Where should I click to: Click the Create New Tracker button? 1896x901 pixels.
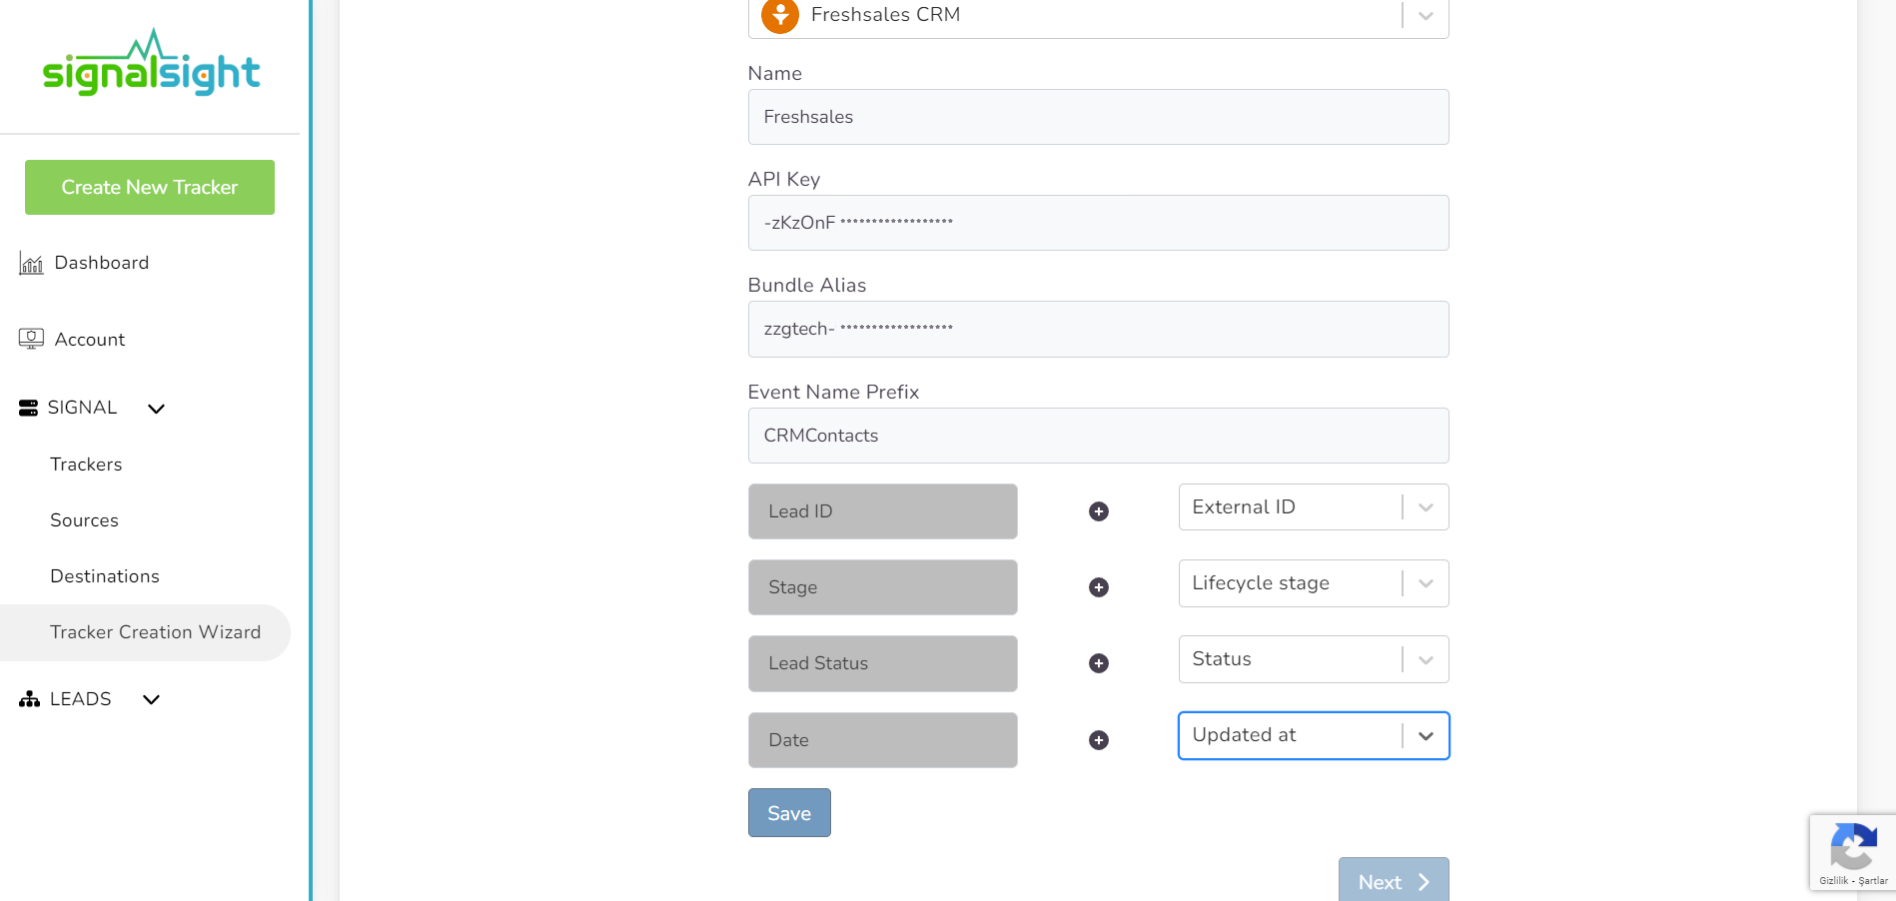[150, 187]
